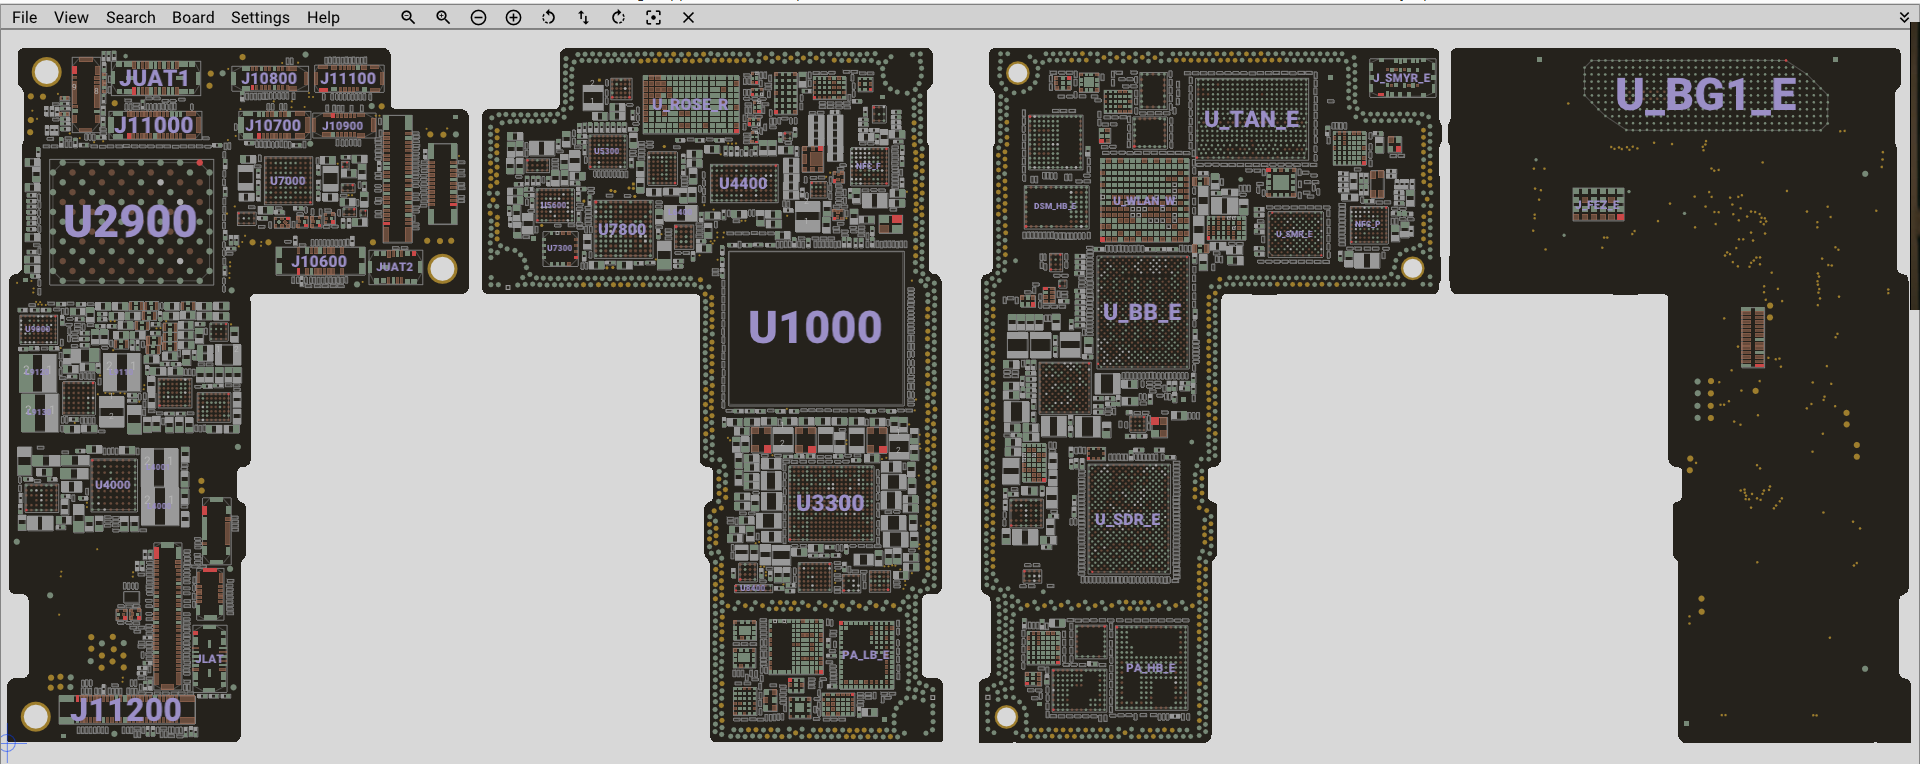Click the X icon in the toolbar
This screenshot has height=764, width=1920.
[688, 17]
